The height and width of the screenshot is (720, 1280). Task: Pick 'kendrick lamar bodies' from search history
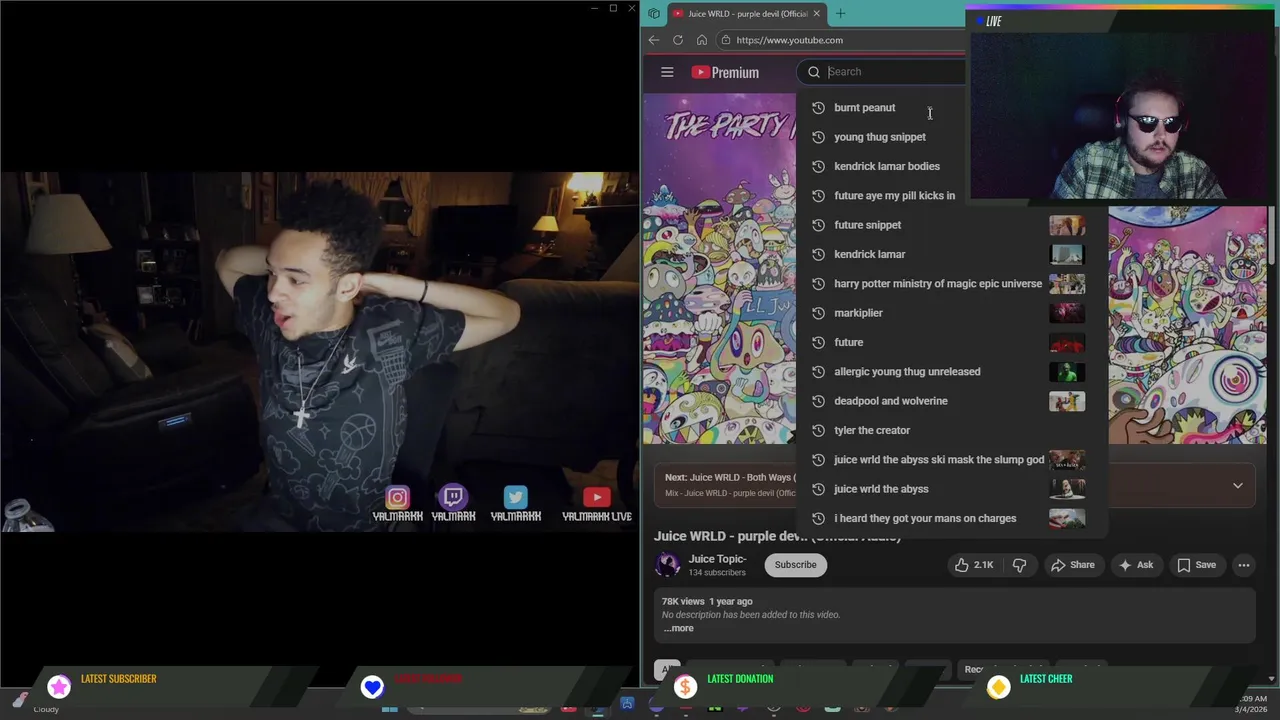(x=886, y=166)
